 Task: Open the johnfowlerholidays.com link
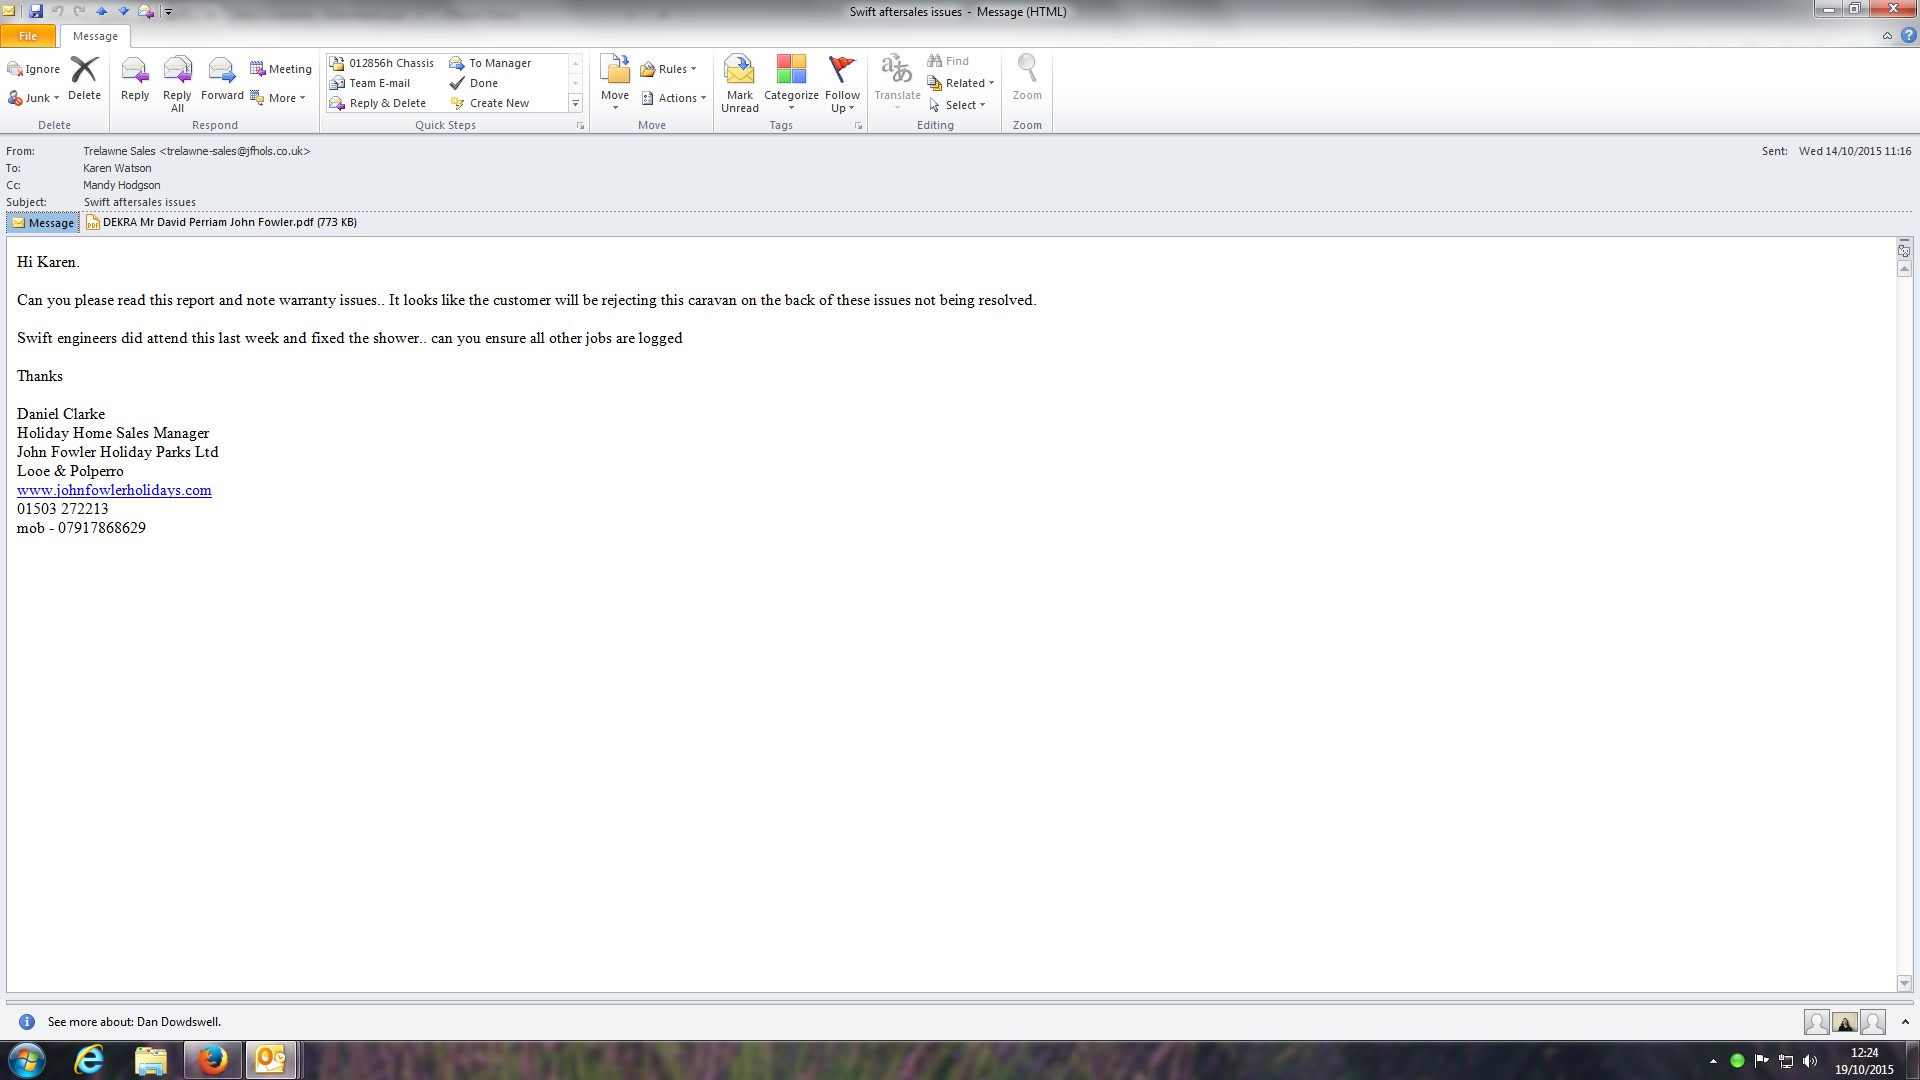click(114, 490)
